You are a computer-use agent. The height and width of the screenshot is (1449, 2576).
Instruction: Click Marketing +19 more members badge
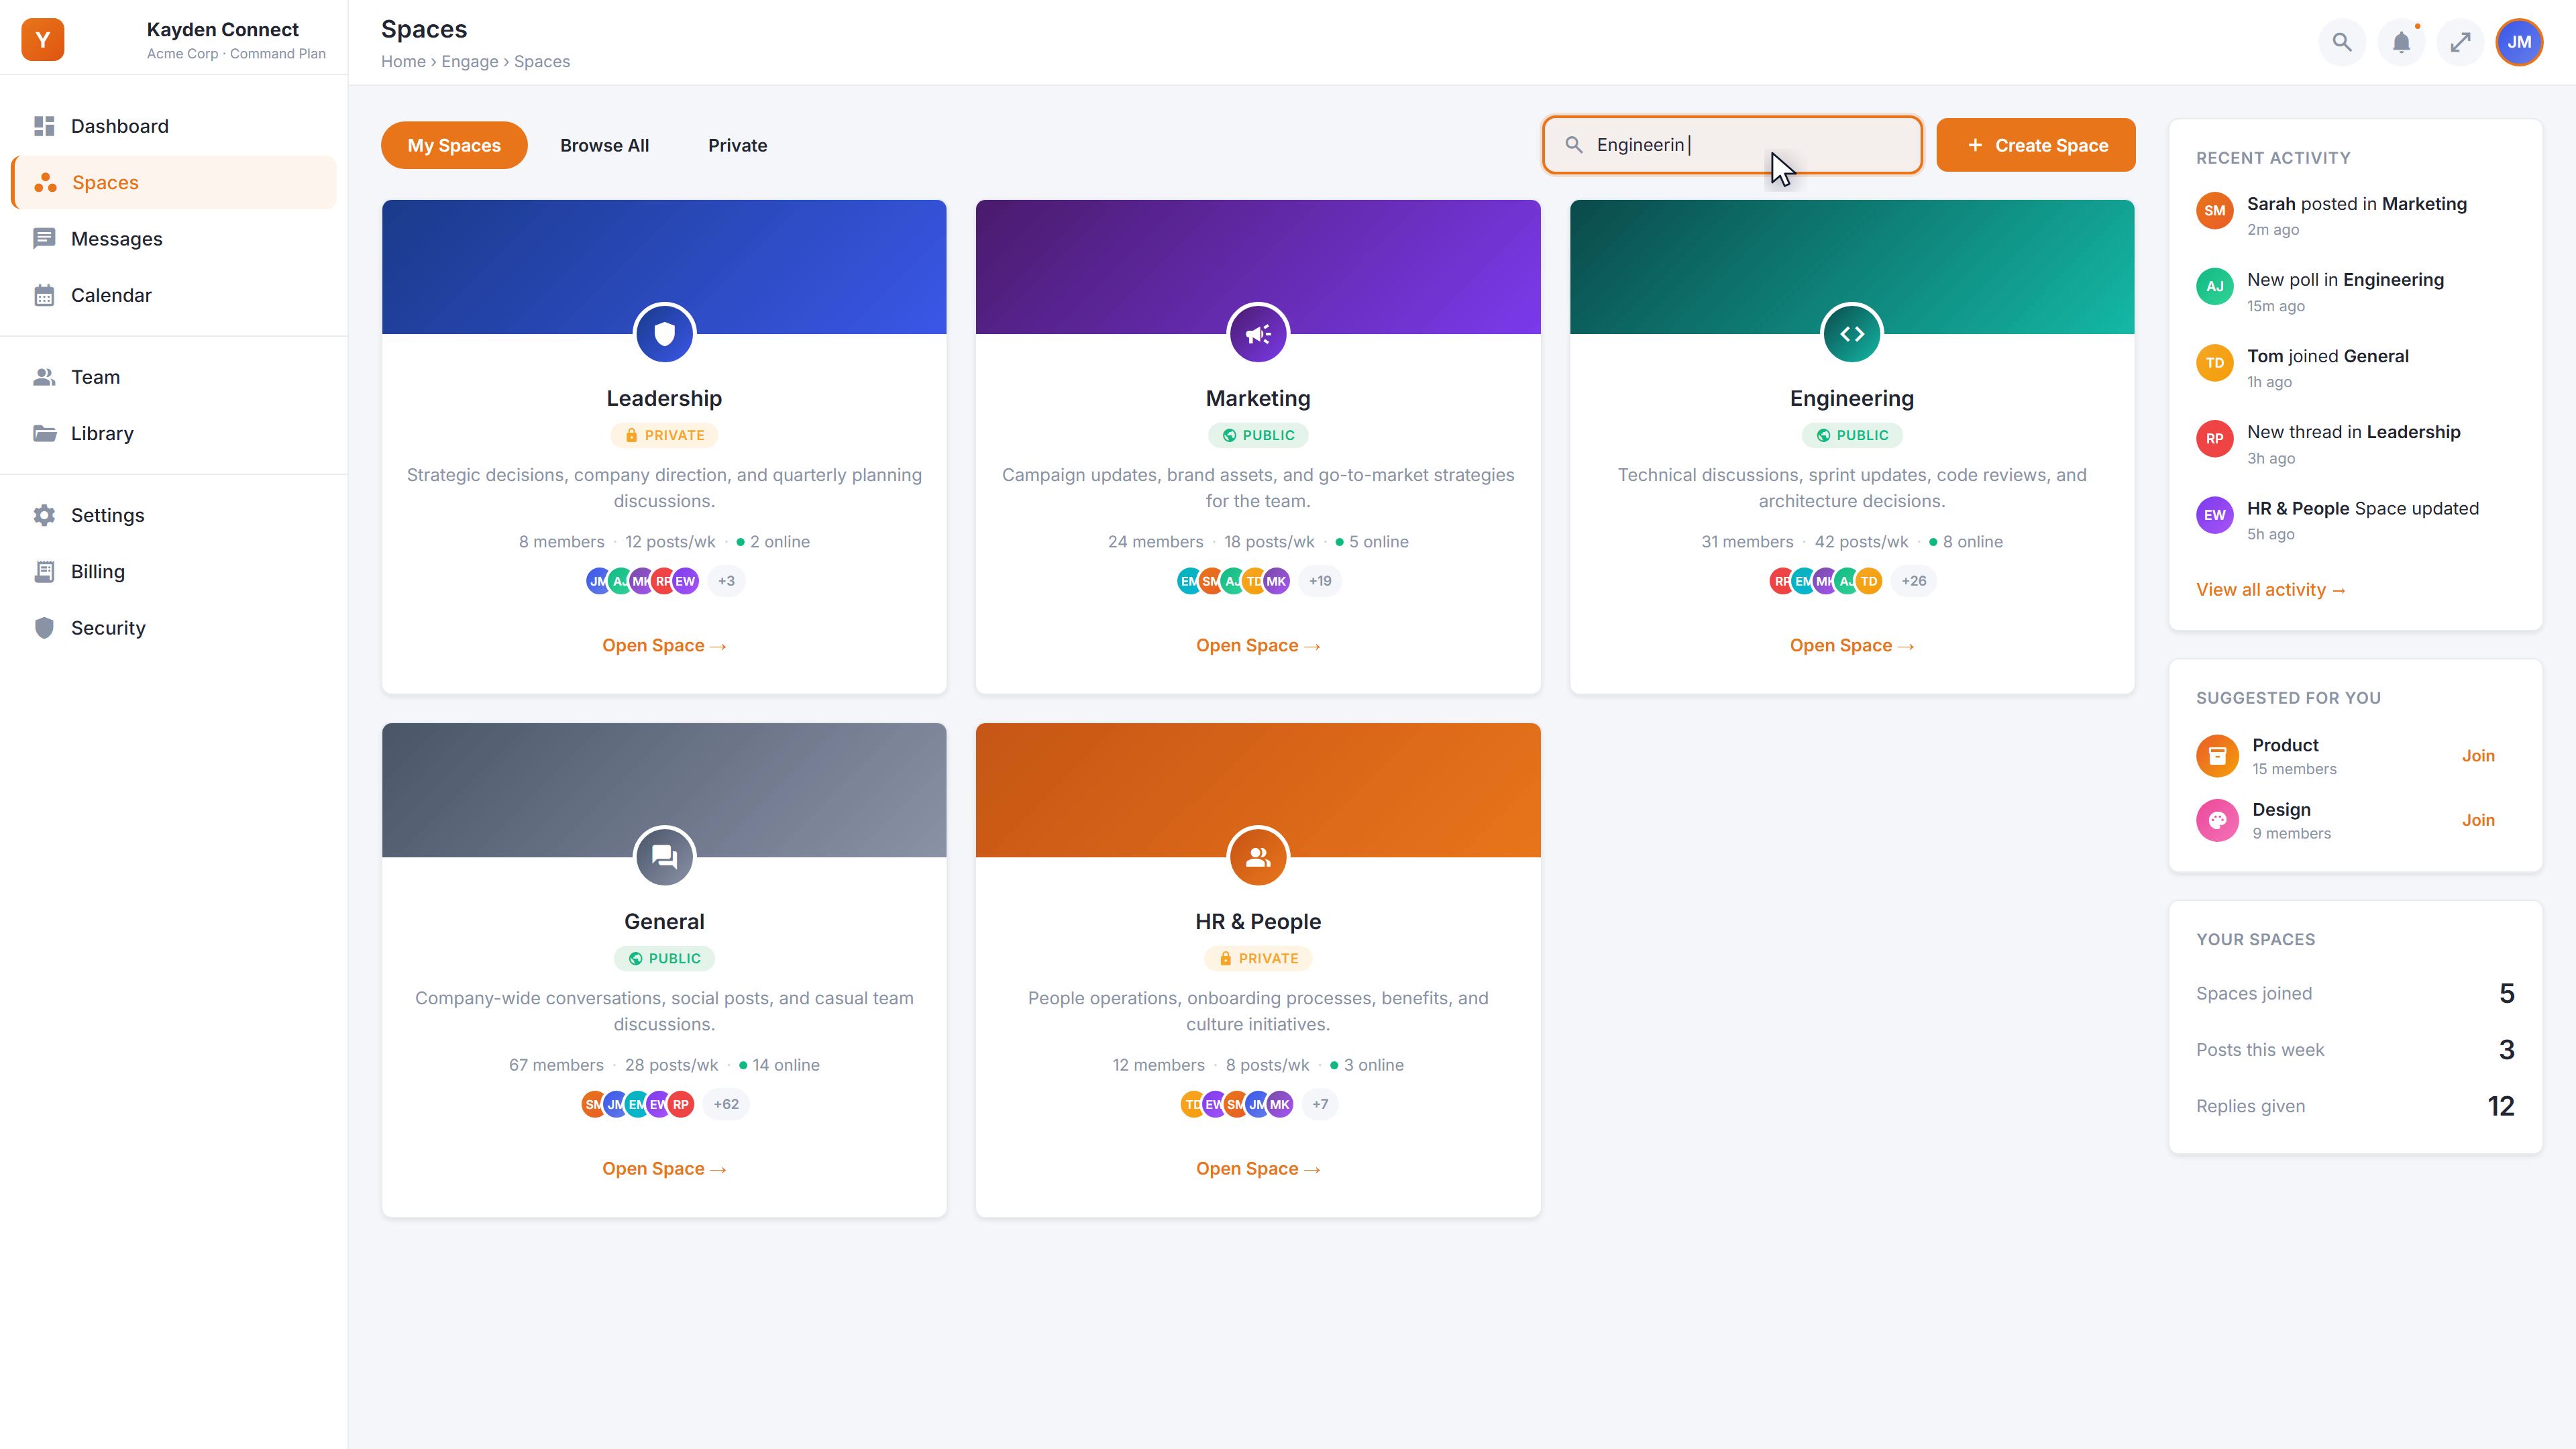tap(1320, 581)
